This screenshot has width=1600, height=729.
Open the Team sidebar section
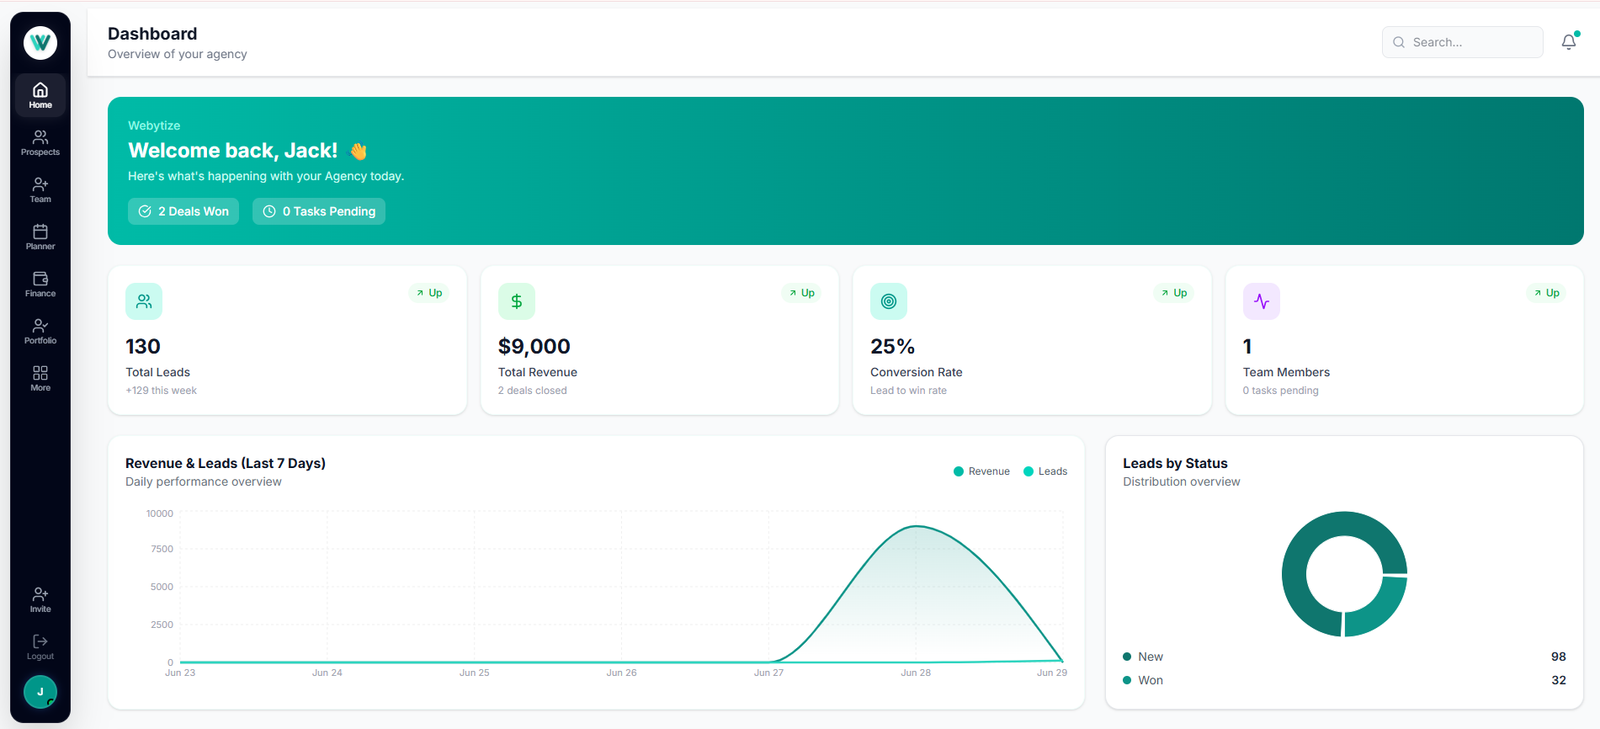40,190
